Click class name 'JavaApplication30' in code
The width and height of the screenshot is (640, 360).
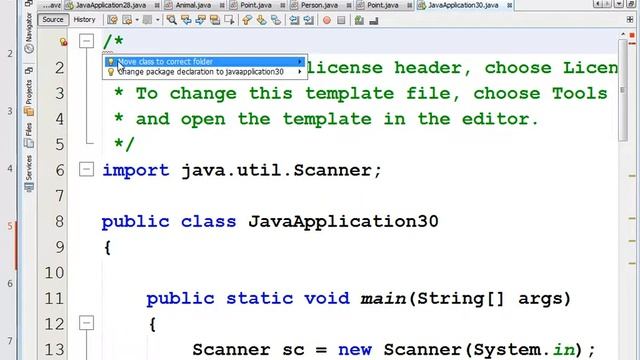(343, 222)
